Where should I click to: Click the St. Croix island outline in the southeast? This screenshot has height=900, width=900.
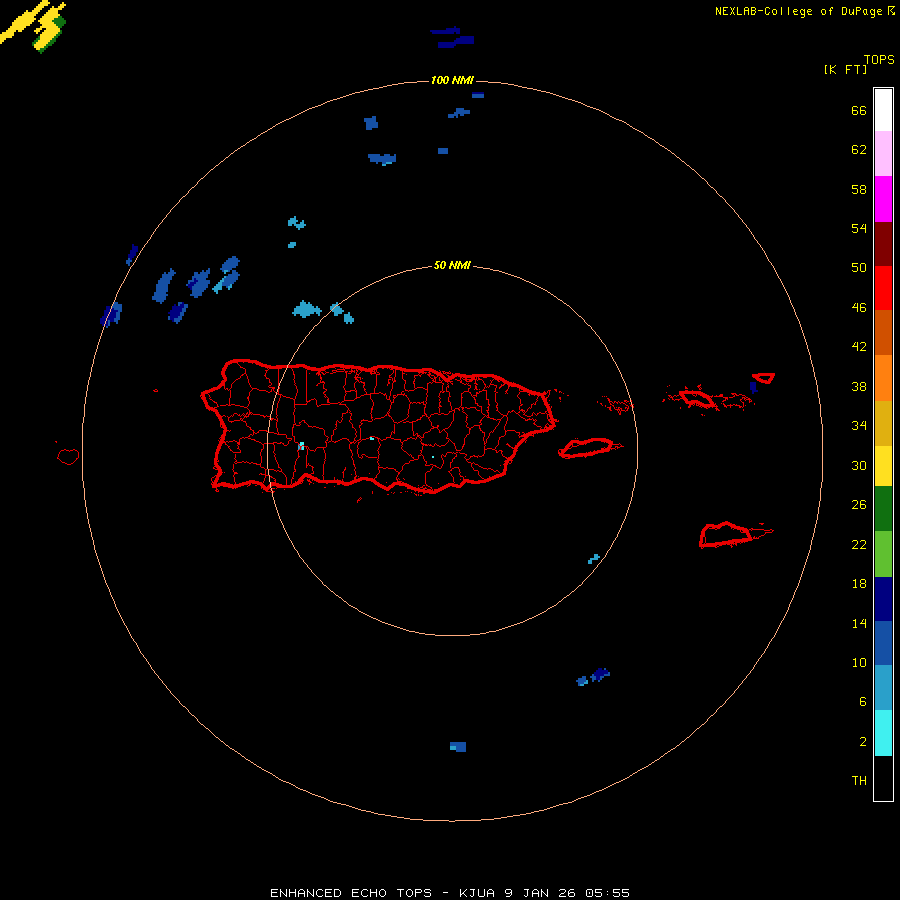(x=735, y=534)
